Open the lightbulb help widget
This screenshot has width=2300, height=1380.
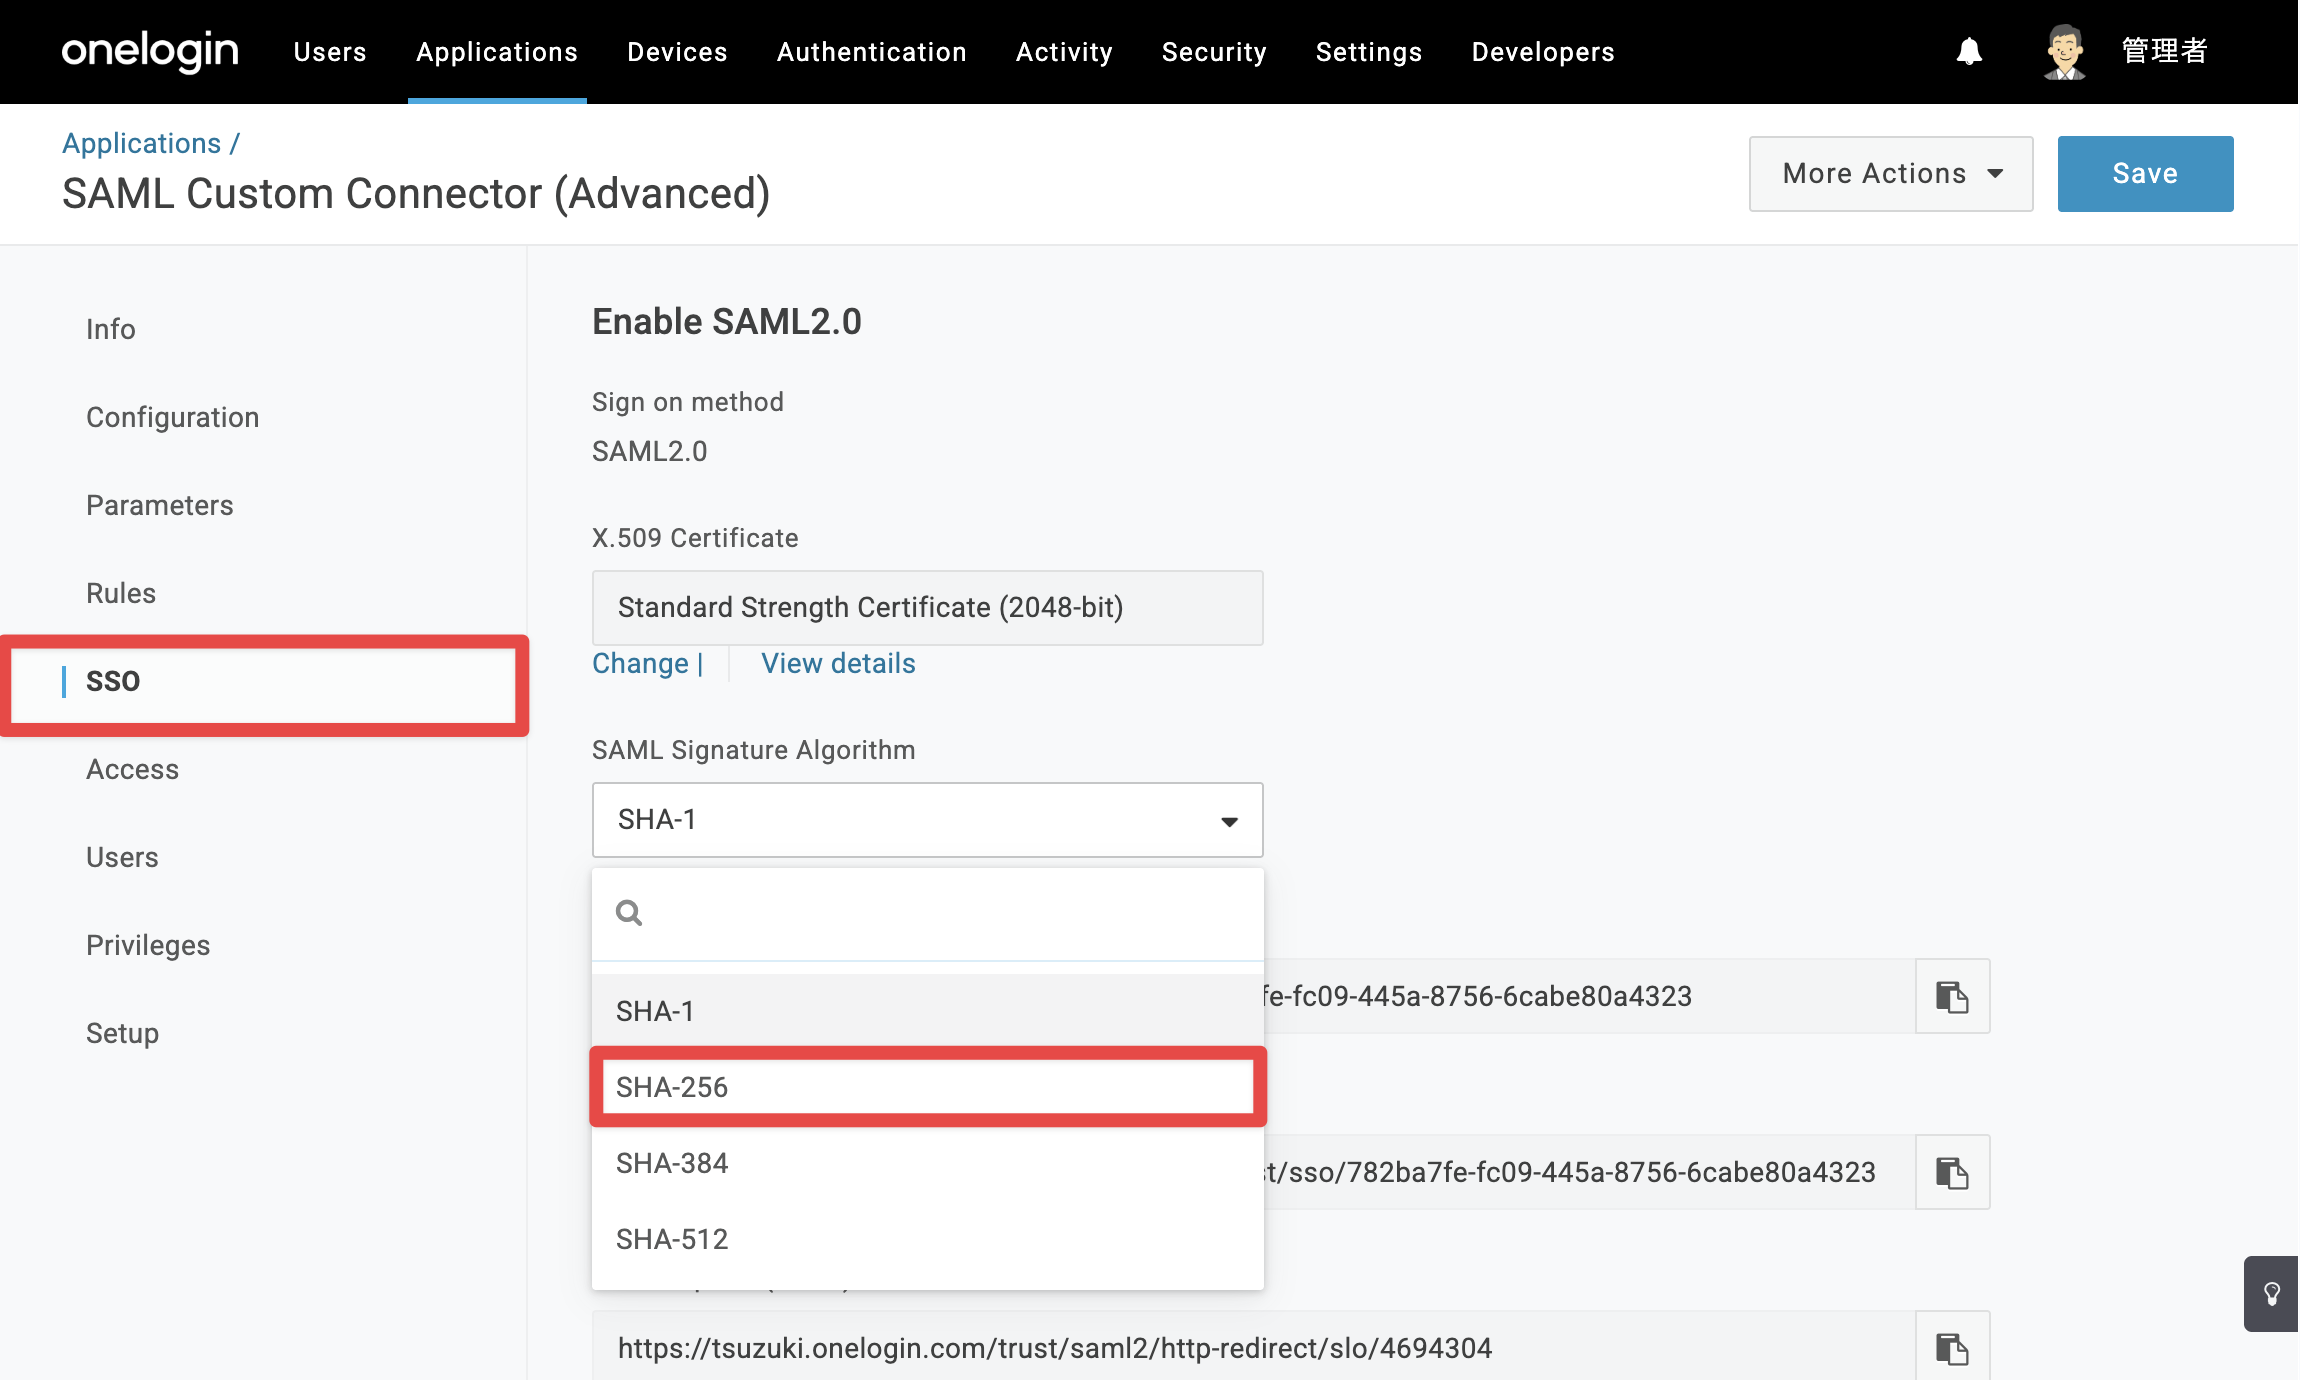pos(2272,1294)
